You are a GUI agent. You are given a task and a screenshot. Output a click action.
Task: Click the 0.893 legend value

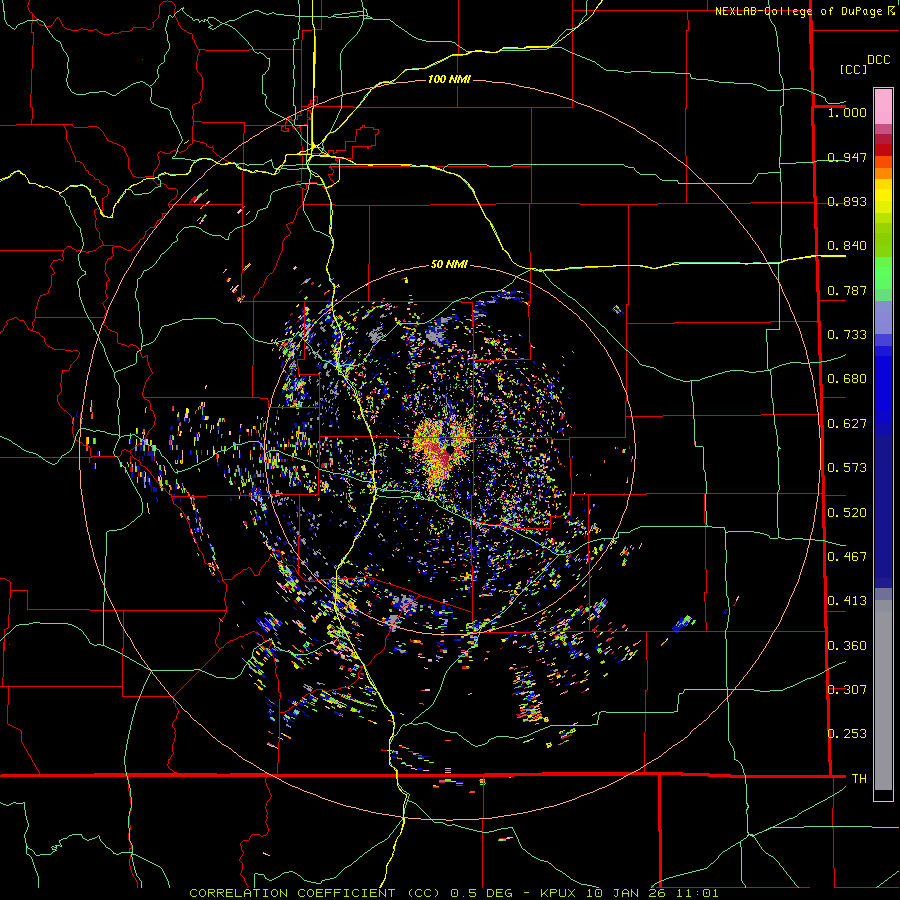tap(847, 201)
